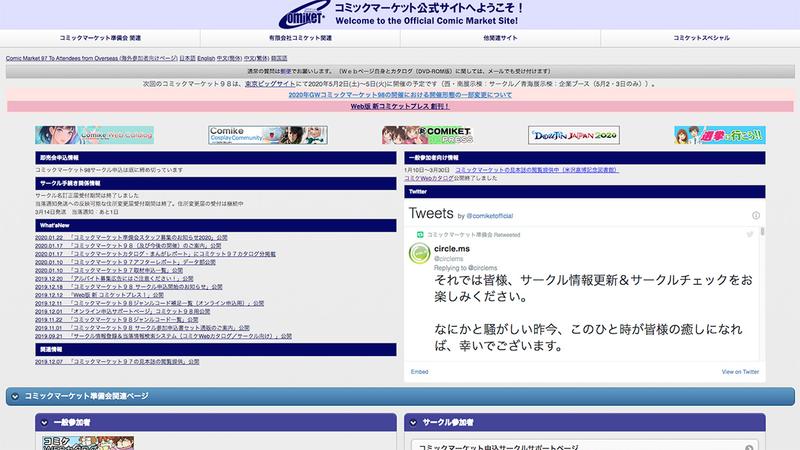Switch to the English language link
The image size is (800, 450).
206,58
